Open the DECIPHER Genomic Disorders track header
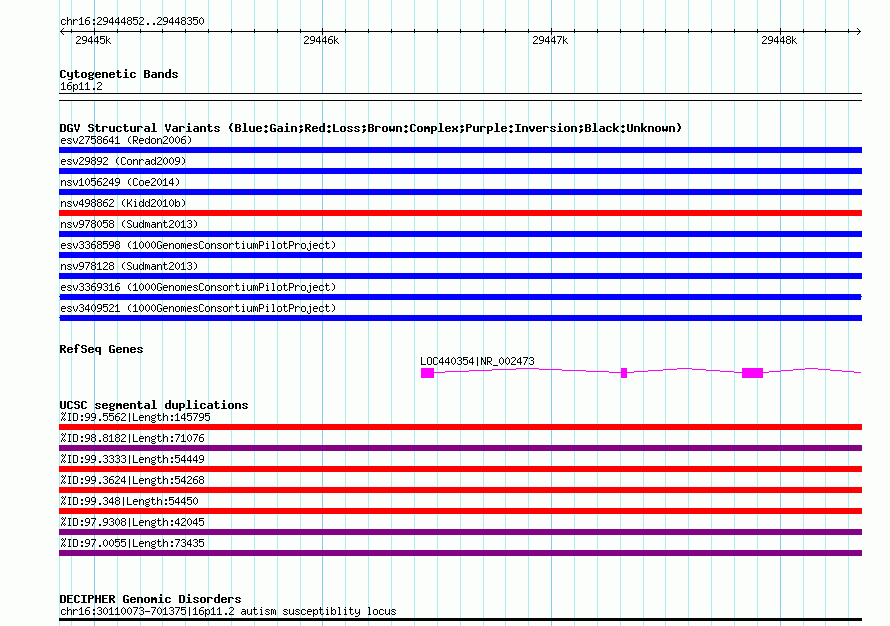Viewport: 890px width, 626px height. pyautogui.click(x=150, y=599)
